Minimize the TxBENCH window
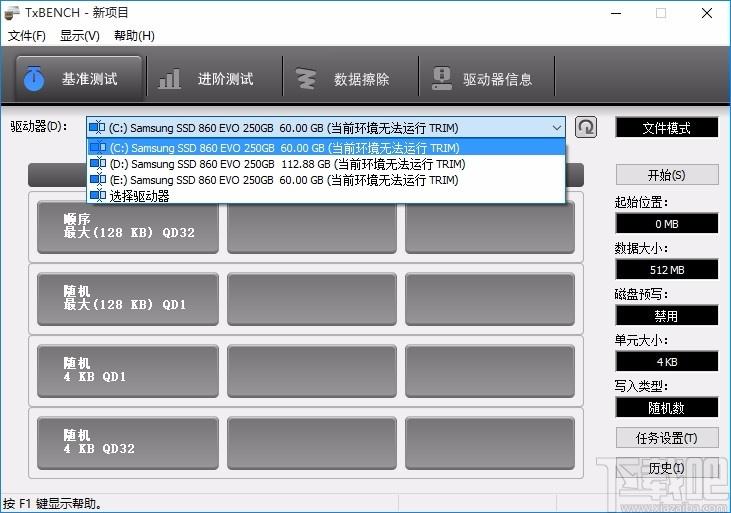The image size is (731, 513). 616,13
